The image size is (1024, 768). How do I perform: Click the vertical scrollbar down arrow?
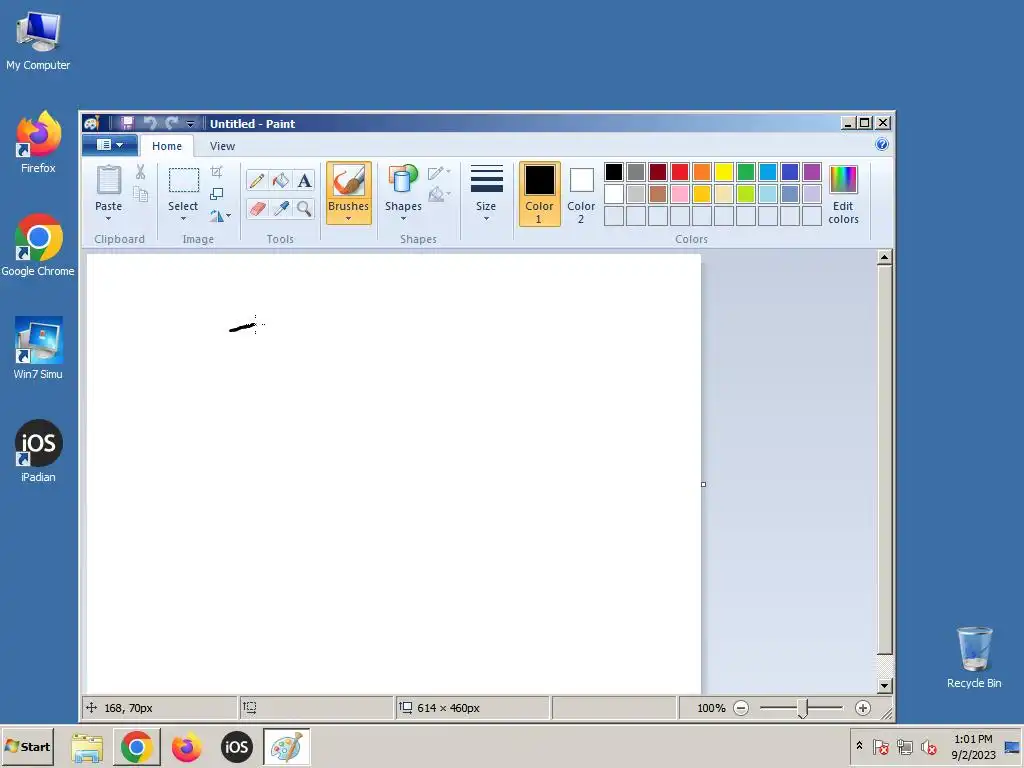884,686
